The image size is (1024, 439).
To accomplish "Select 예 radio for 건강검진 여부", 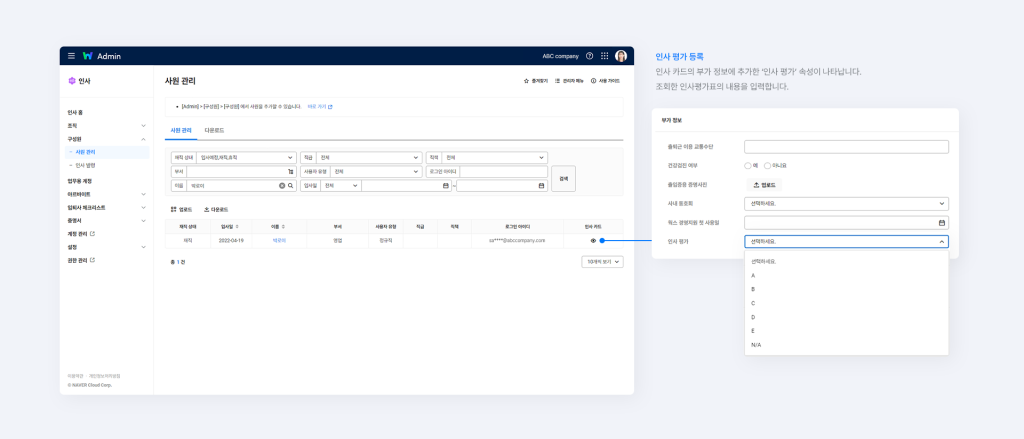I will [747, 166].
